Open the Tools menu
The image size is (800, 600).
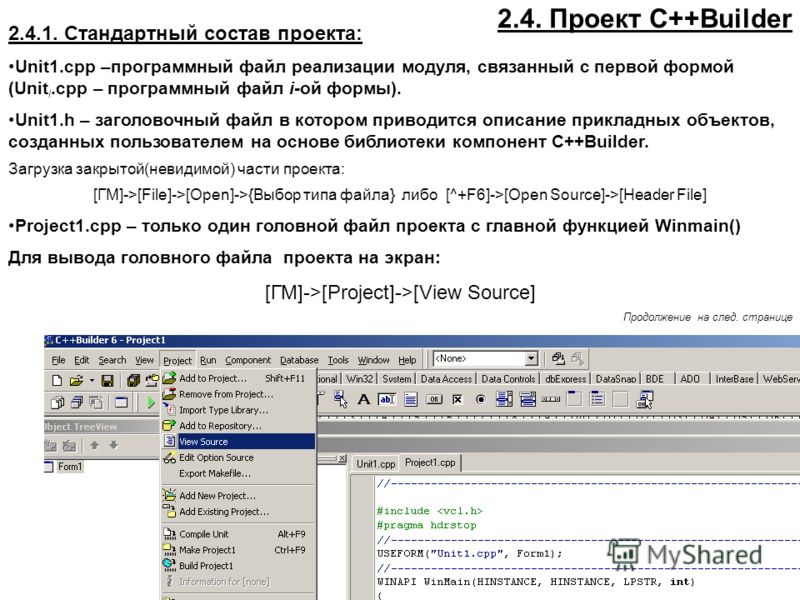pos(338,360)
